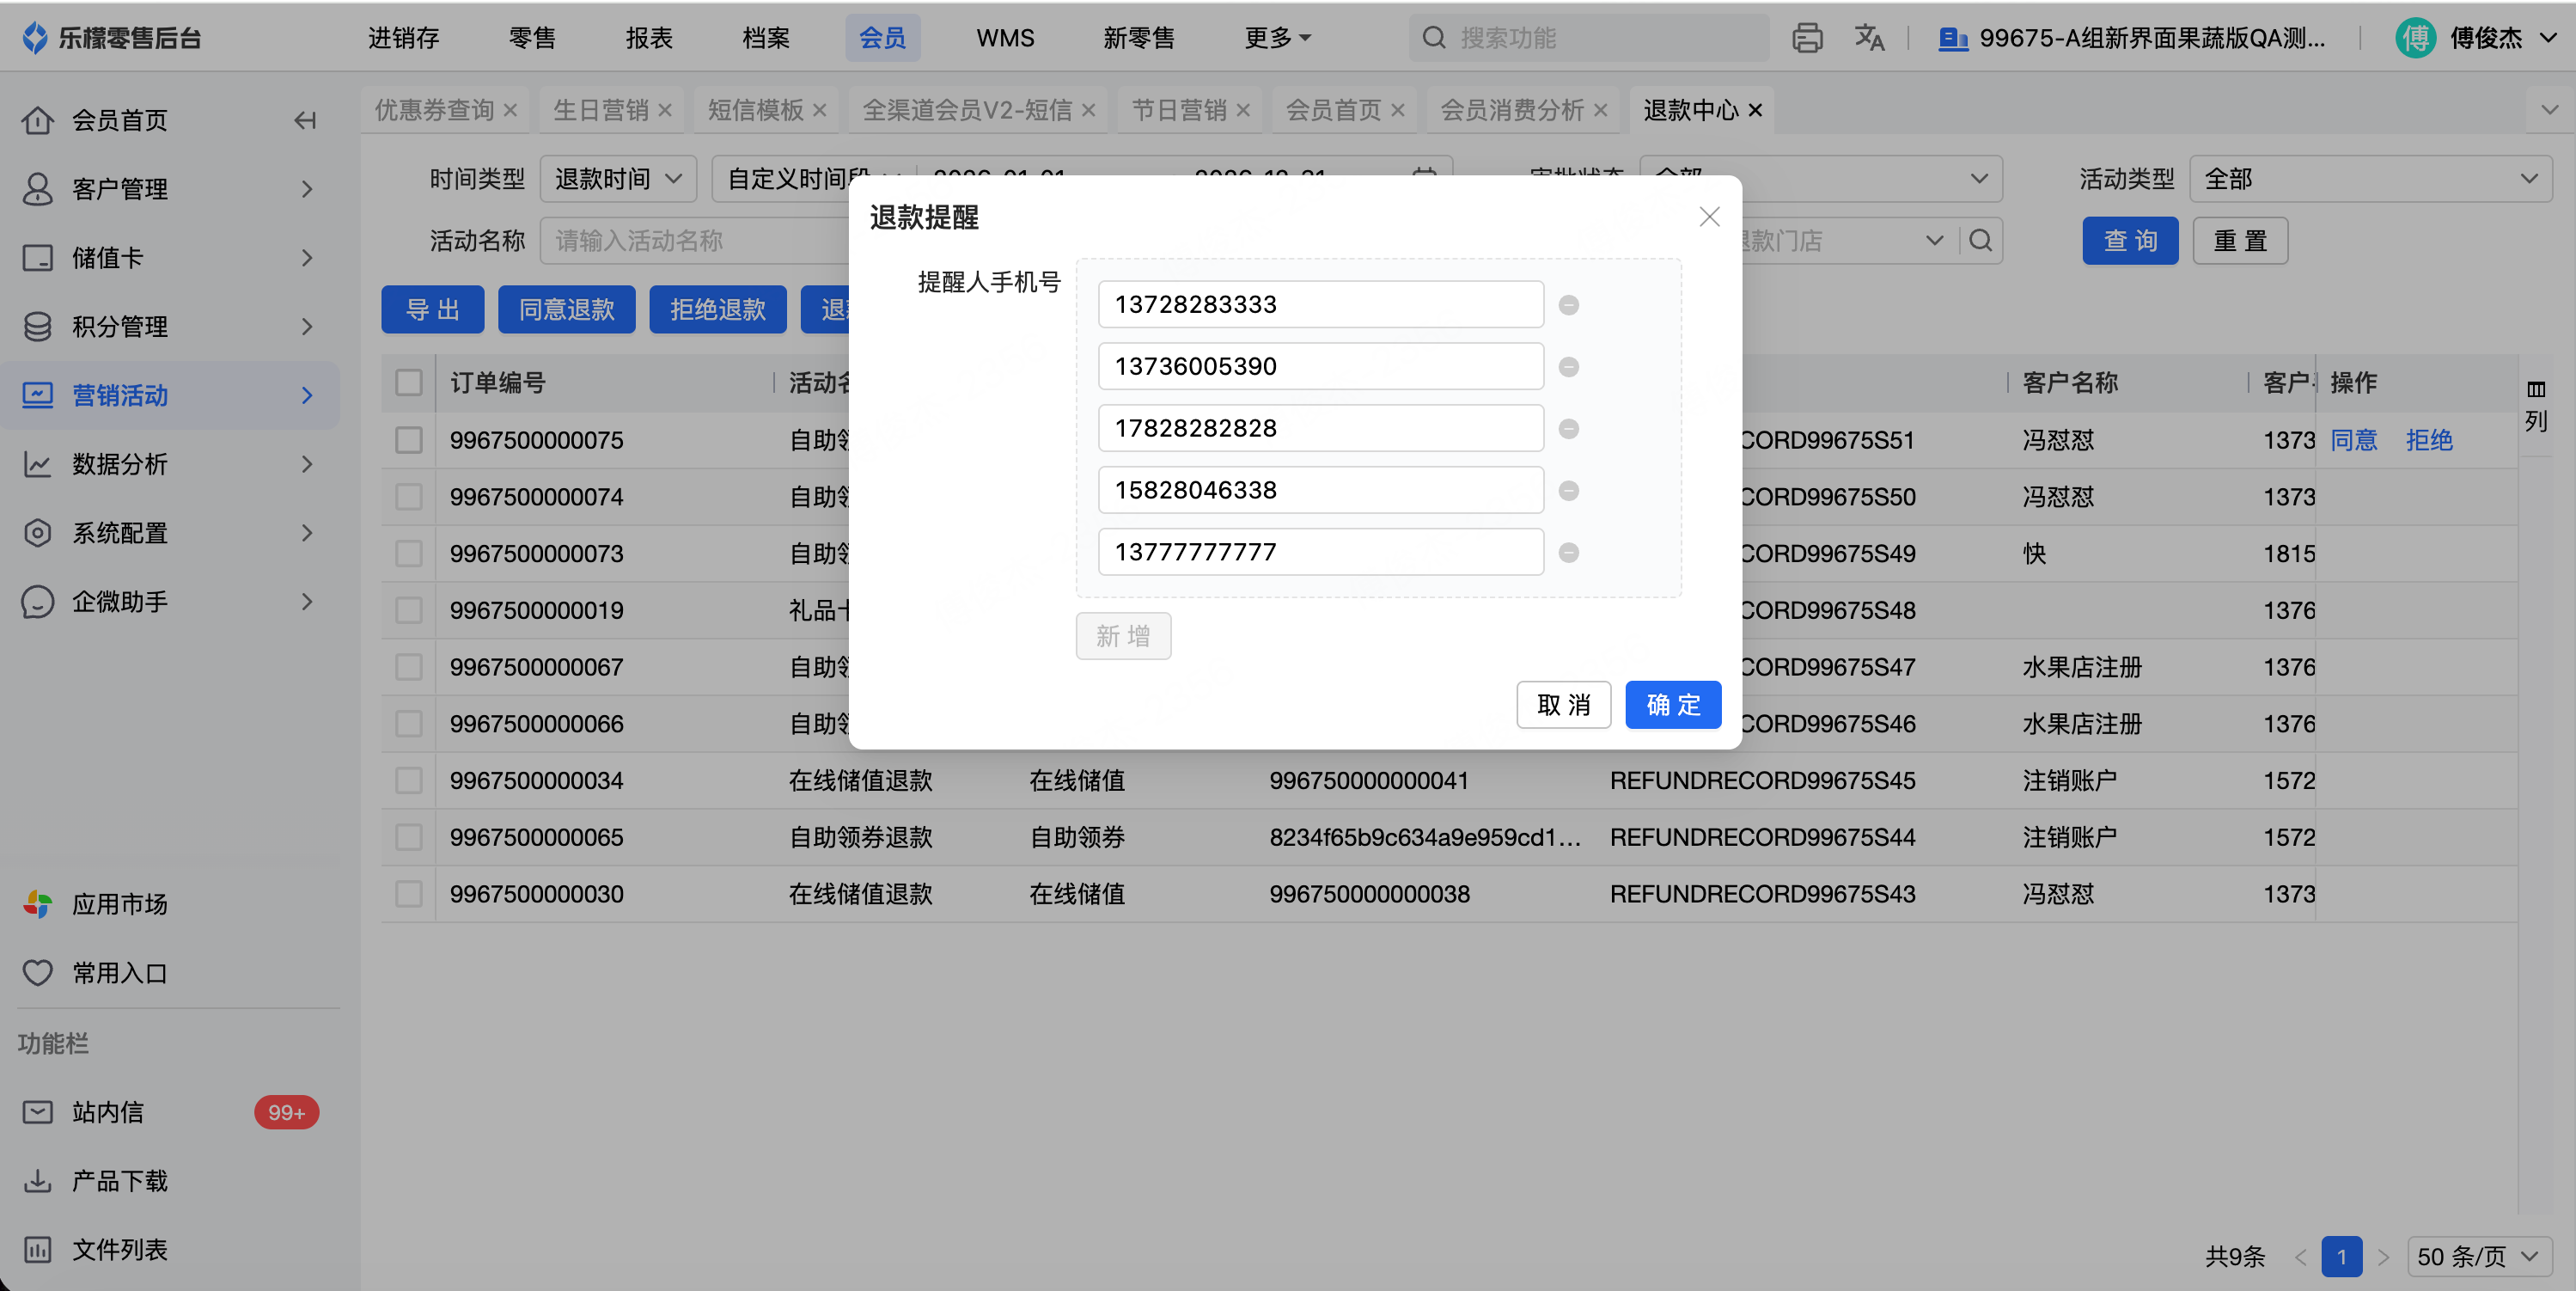The image size is (2576, 1291).
Task: Click the minus icon beside 13777777777
Action: point(1568,553)
